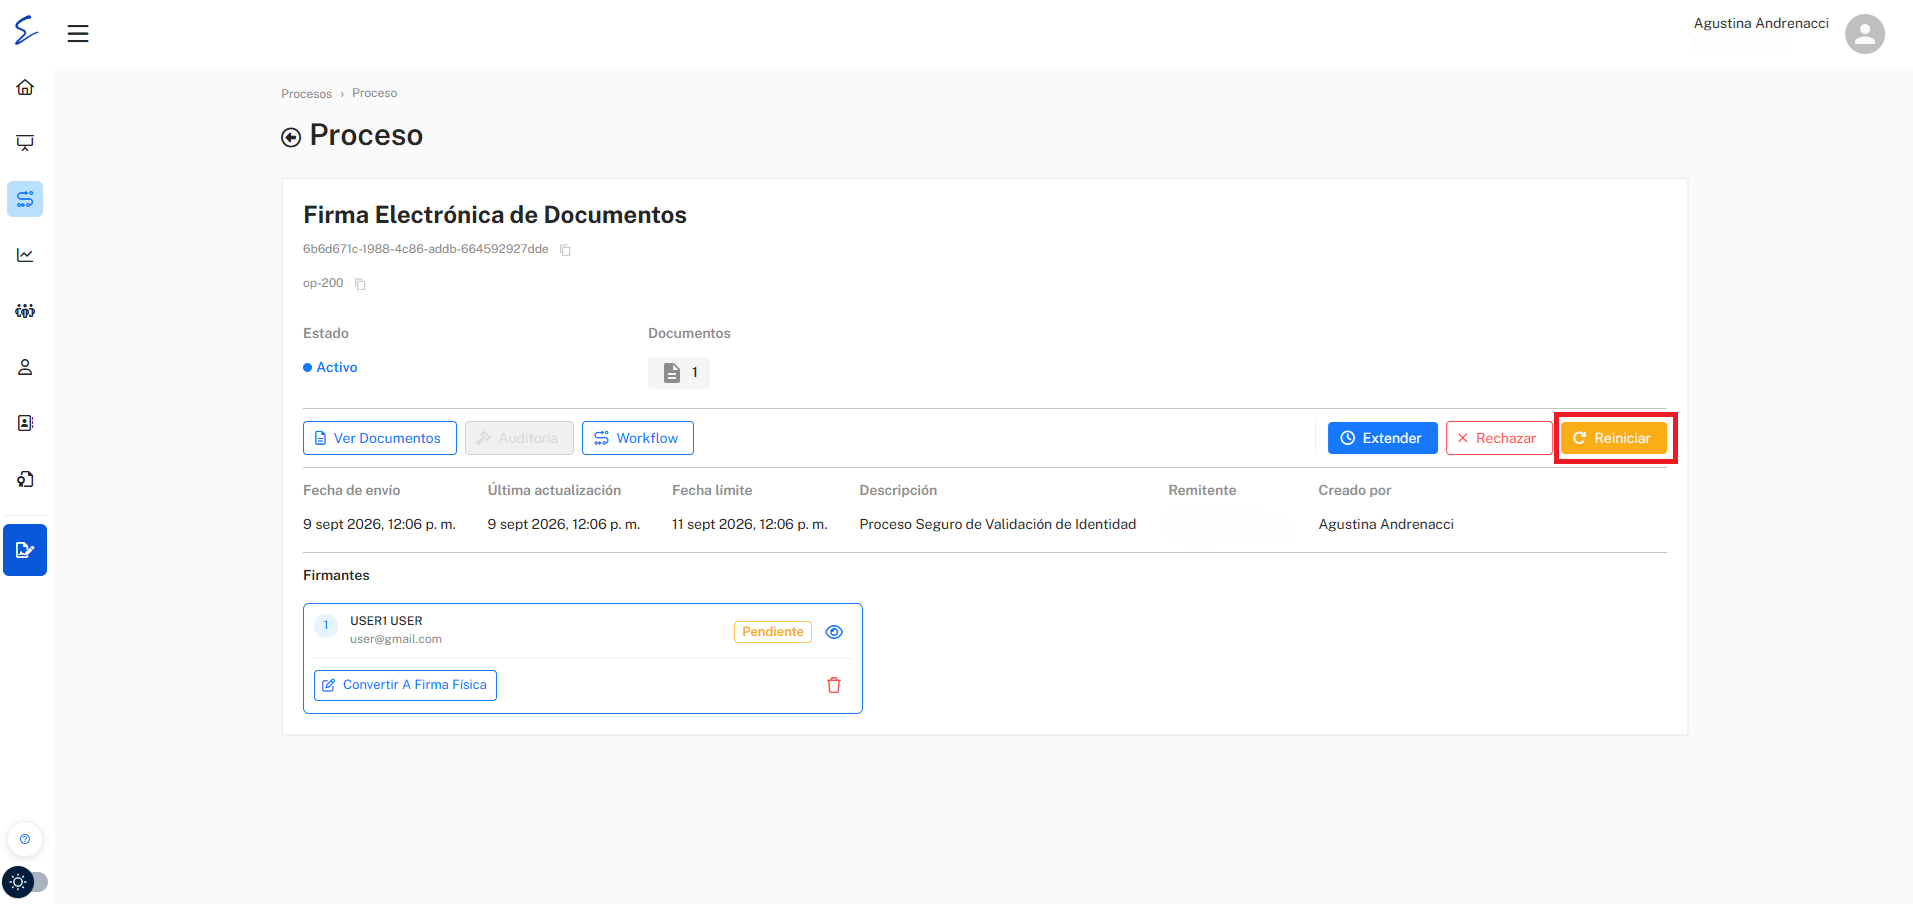Toggle the light/dark theme switch
This screenshot has height=904, width=1913.
[x=25, y=882]
